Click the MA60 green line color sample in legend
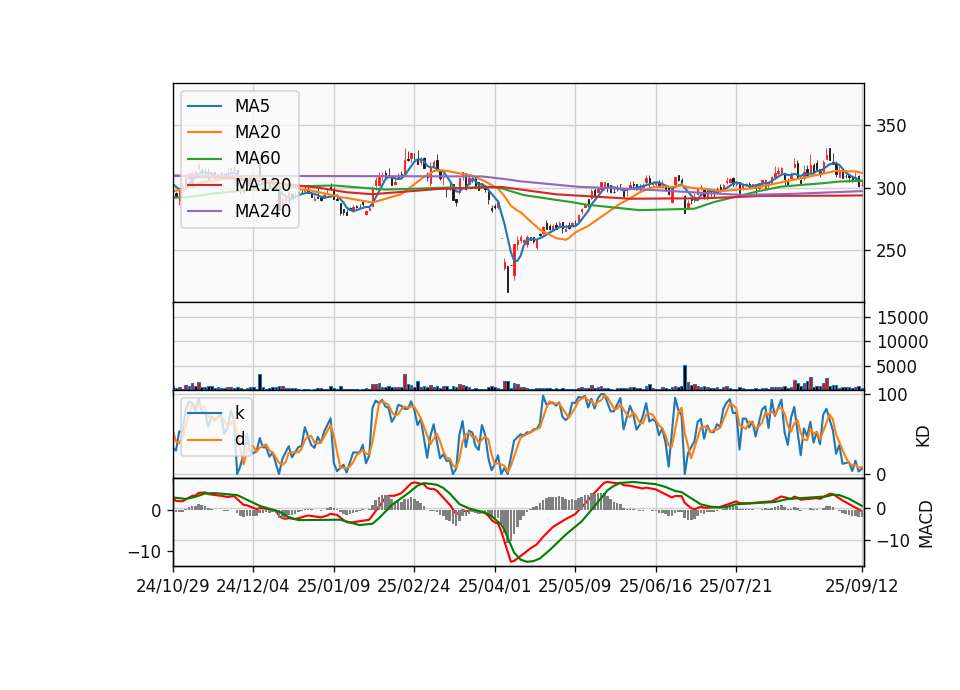Screen dimensions: 960x690 coord(204,158)
